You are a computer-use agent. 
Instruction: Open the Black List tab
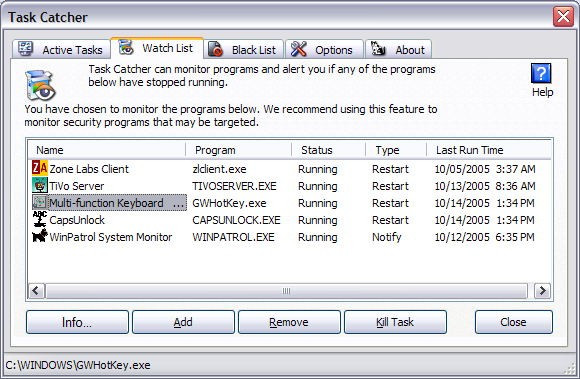pos(244,49)
